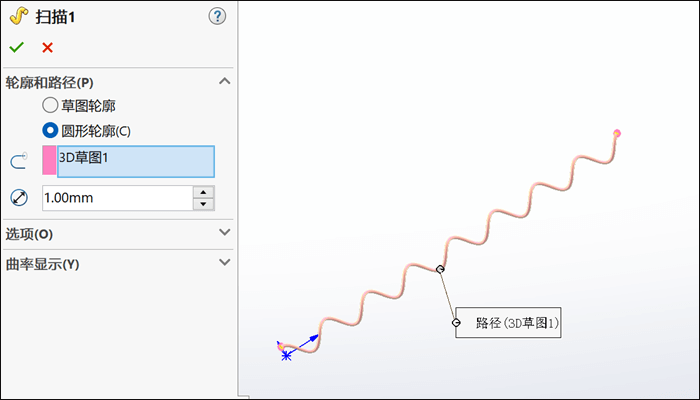The image size is (700, 400).
Task: Click into the 1.00mm diameter field
Action: click(115, 198)
